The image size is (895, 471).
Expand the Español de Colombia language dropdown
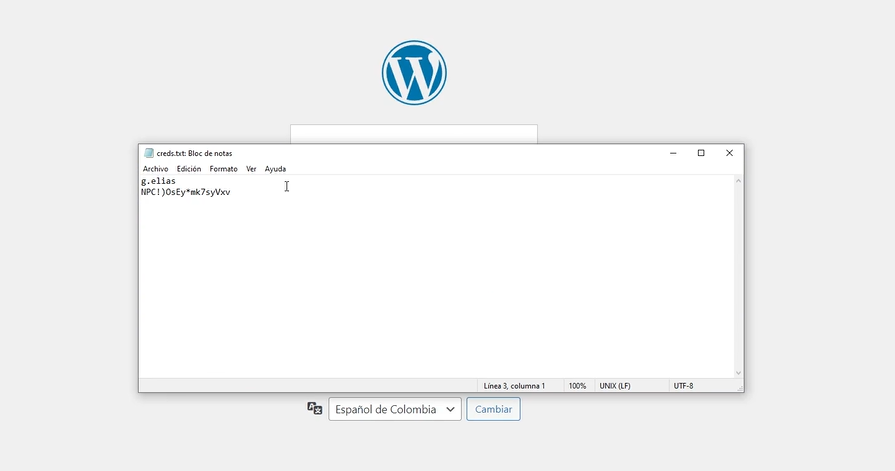tap(394, 409)
